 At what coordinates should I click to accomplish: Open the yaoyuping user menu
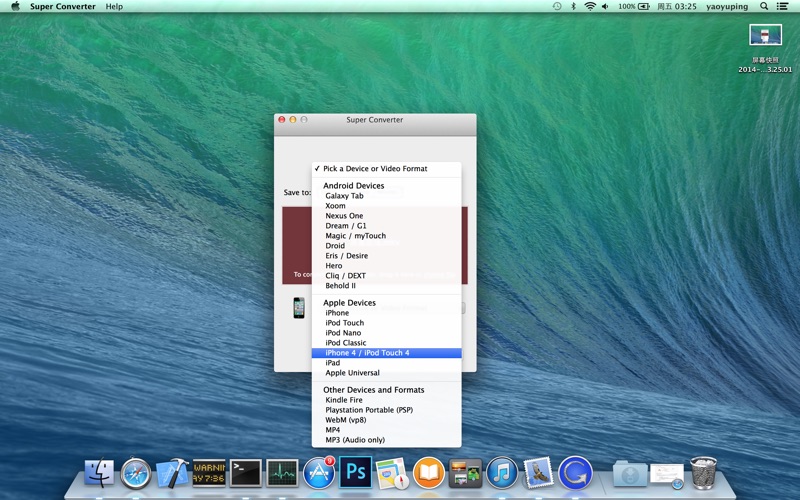coord(727,7)
